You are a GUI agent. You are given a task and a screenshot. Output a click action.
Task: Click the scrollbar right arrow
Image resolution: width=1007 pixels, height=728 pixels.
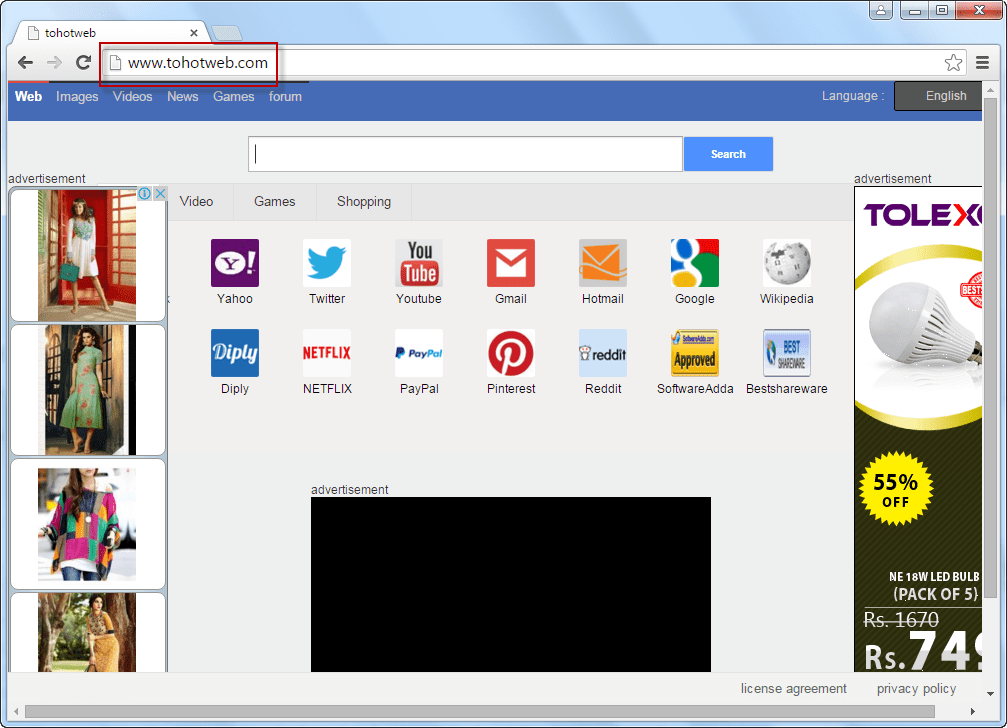pos(973,711)
